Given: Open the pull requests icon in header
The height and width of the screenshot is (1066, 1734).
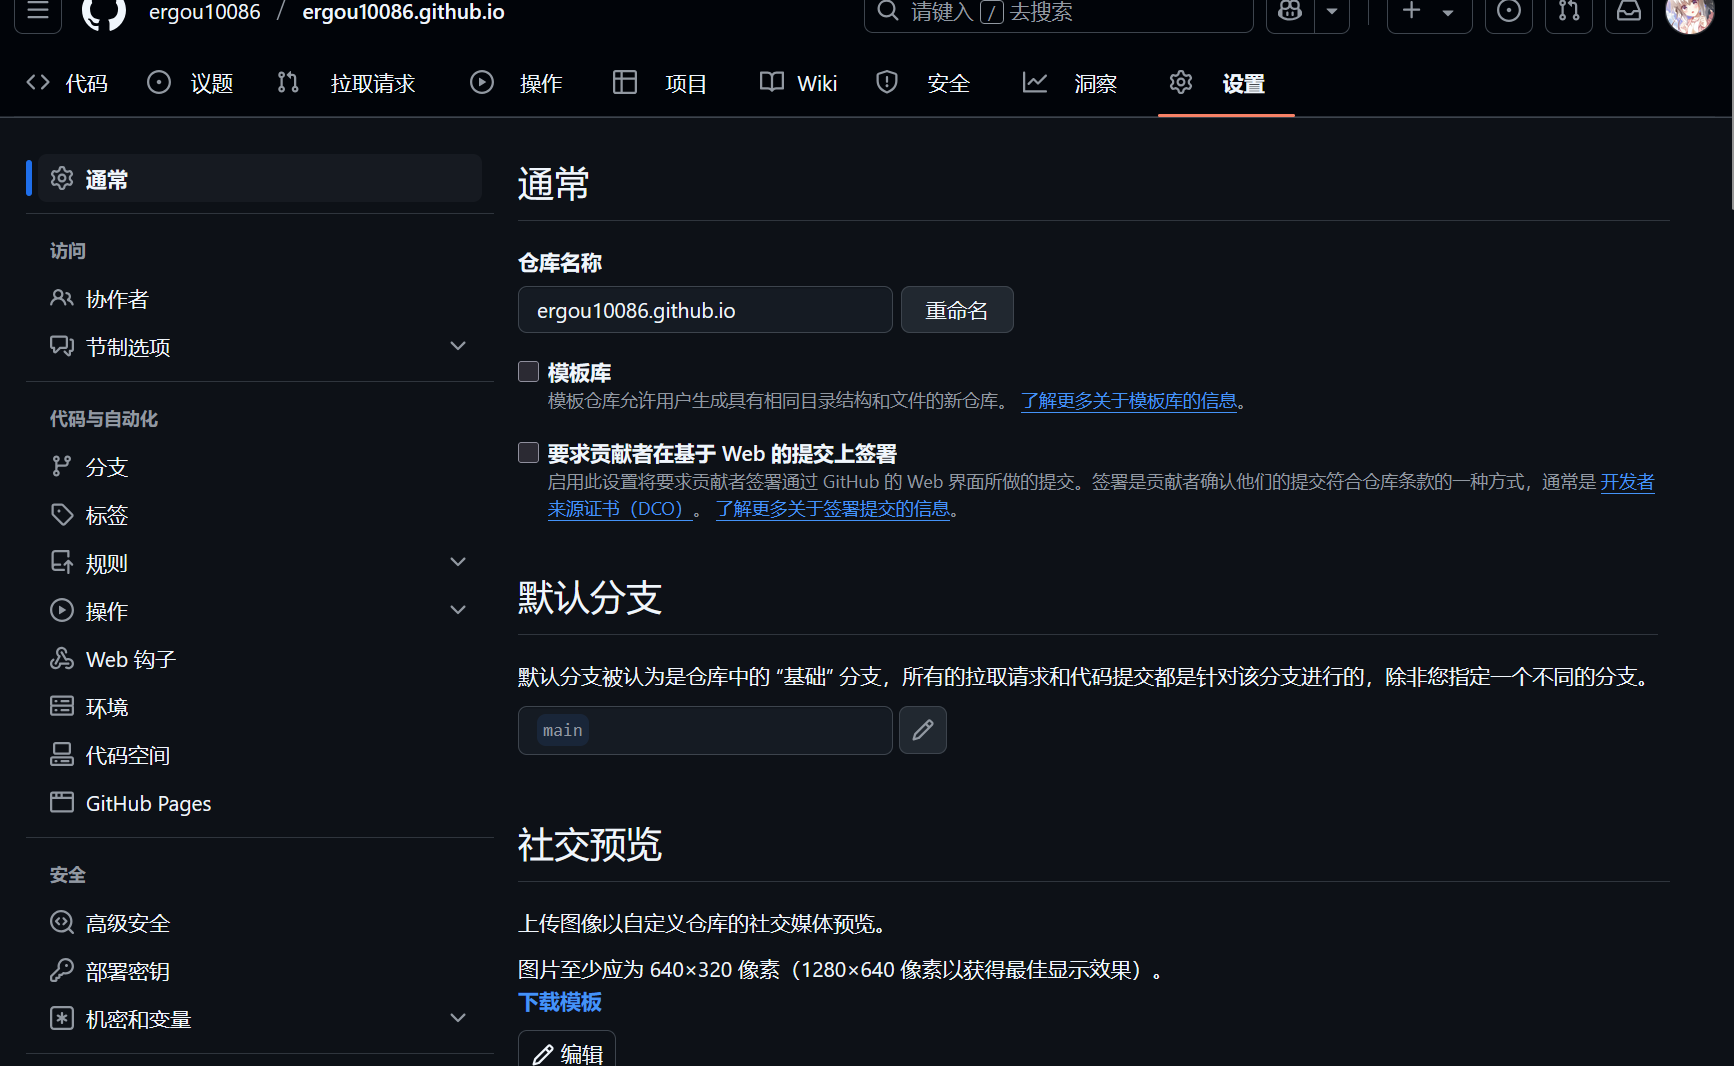Looking at the screenshot, I should click(x=1569, y=12).
